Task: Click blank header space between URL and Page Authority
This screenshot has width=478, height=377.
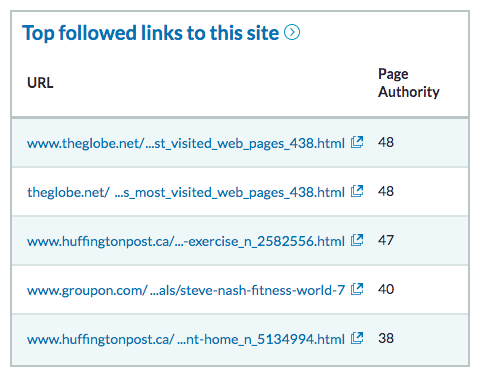Action: click(213, 83)
